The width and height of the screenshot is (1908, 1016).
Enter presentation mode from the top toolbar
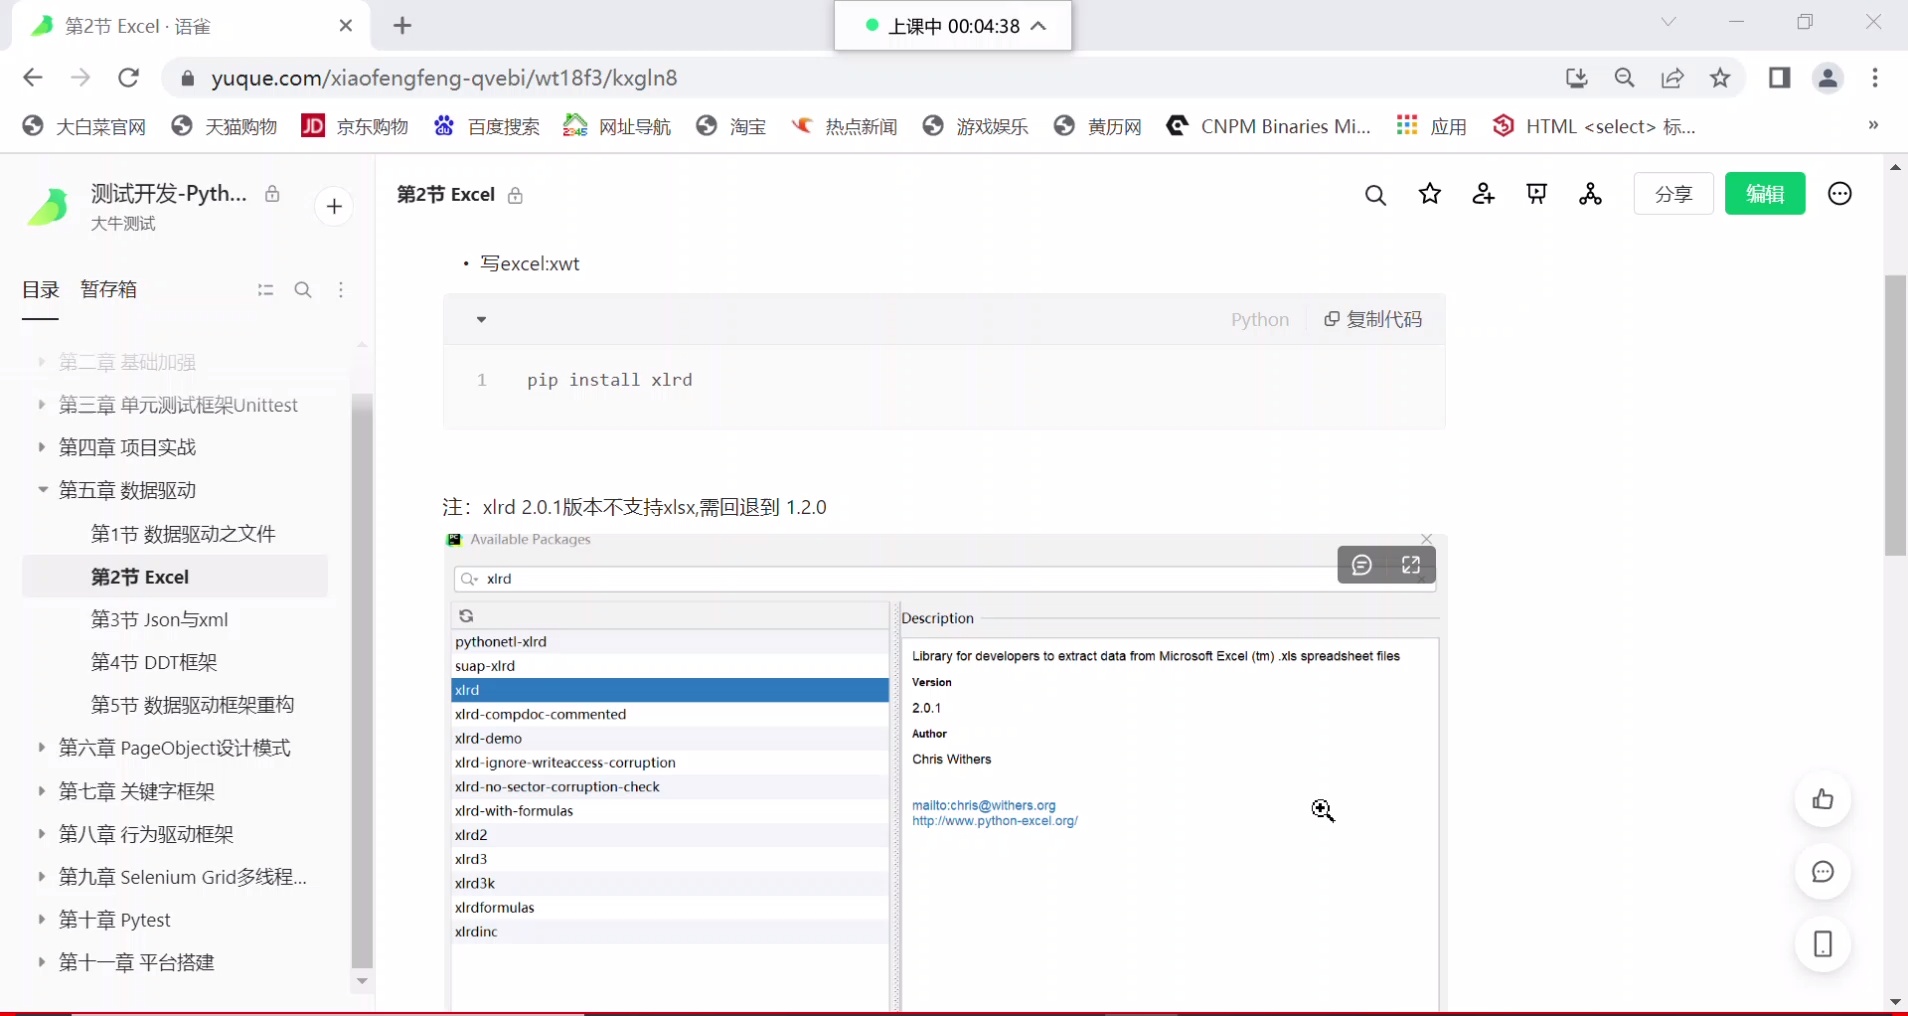(x=1537, y=195)
